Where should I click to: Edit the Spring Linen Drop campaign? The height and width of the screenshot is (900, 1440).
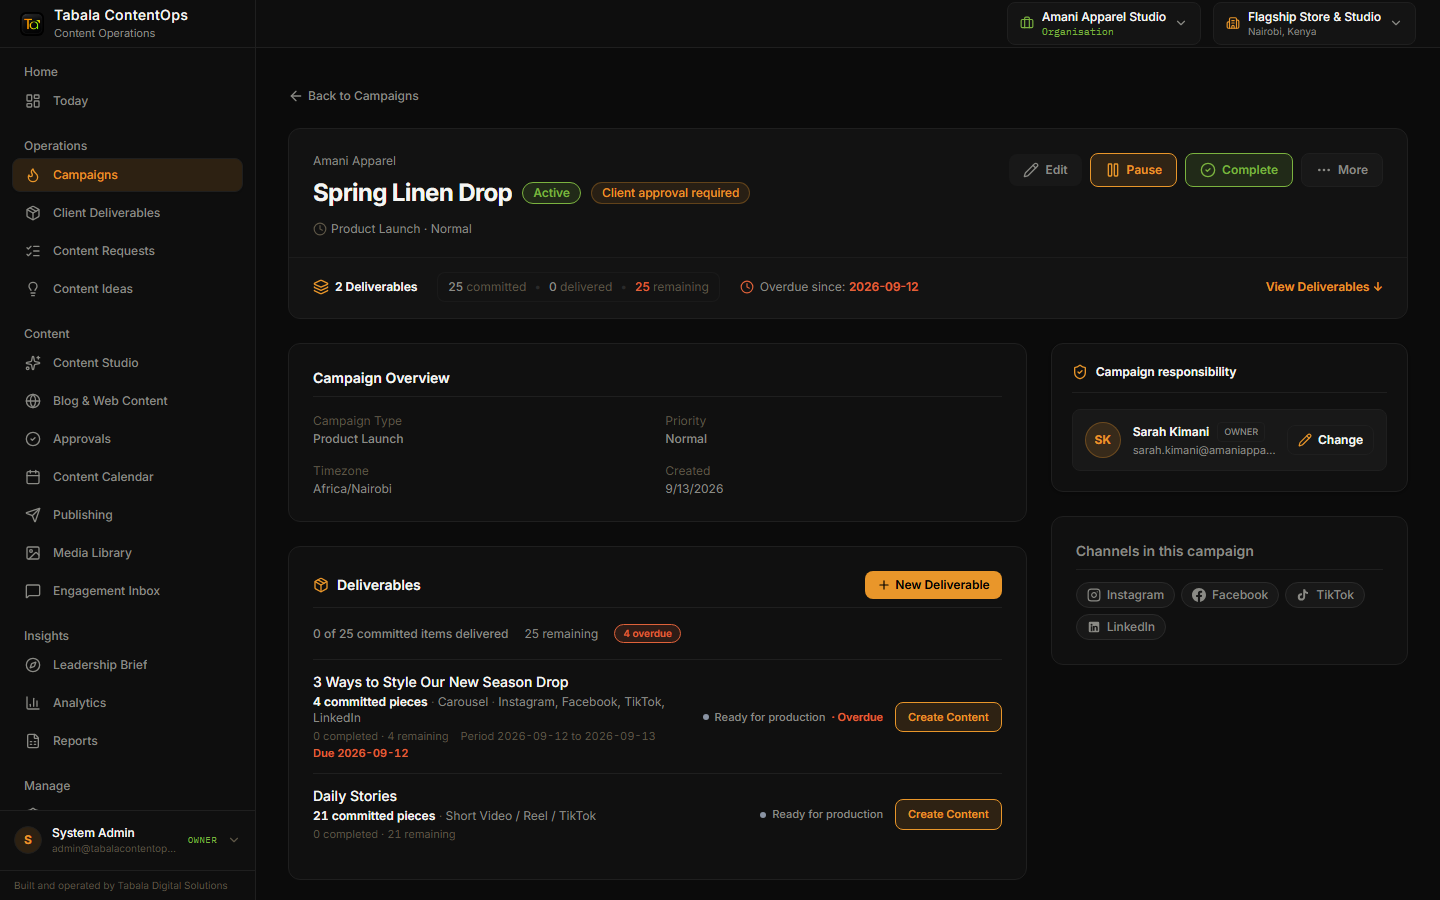pyautogui.click(x=1045, y=170)
